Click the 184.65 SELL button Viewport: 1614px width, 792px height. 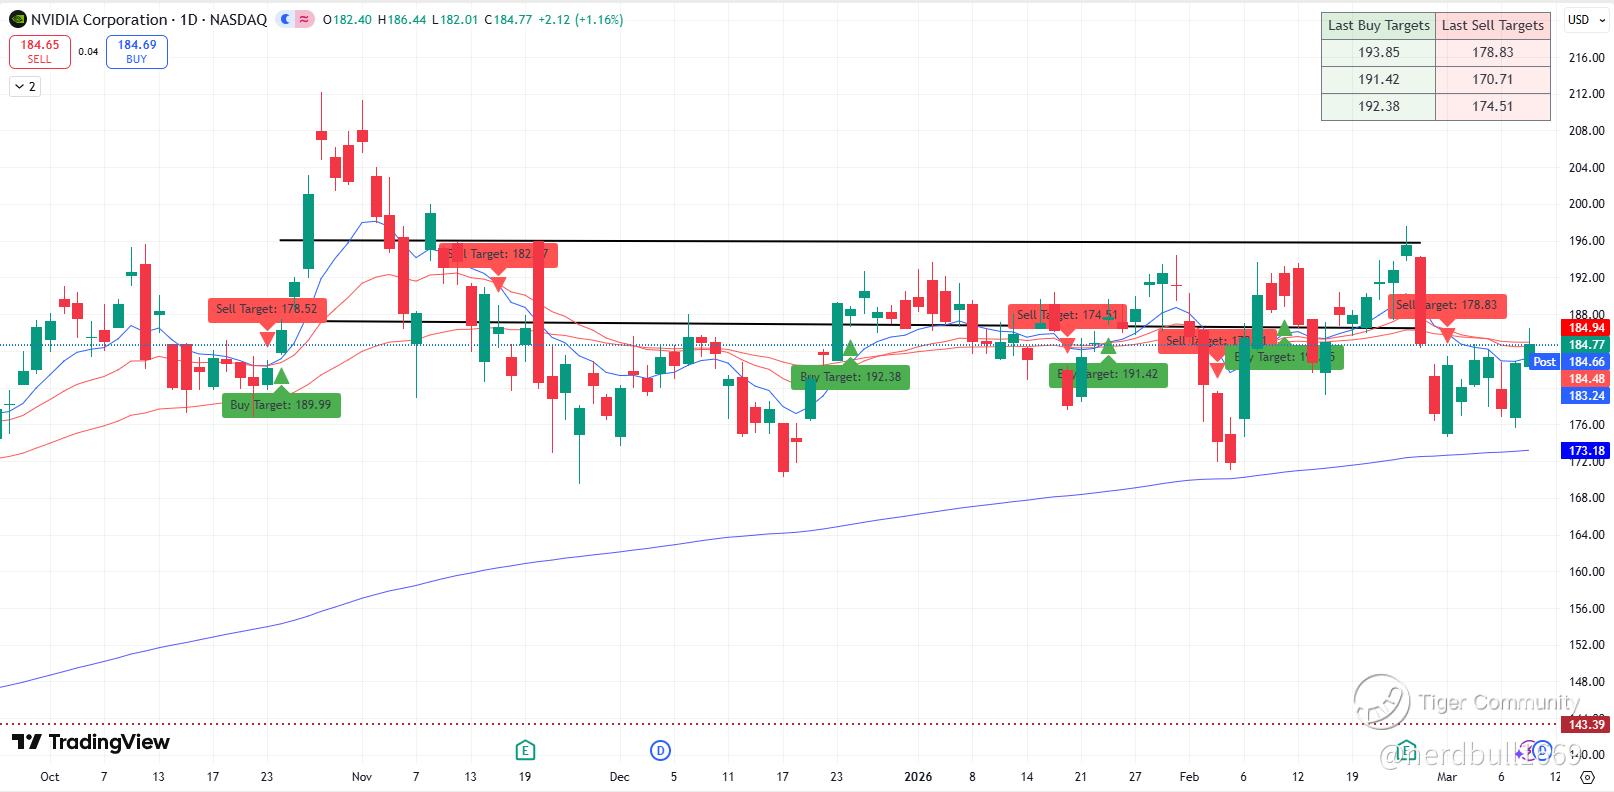[40, 51]
